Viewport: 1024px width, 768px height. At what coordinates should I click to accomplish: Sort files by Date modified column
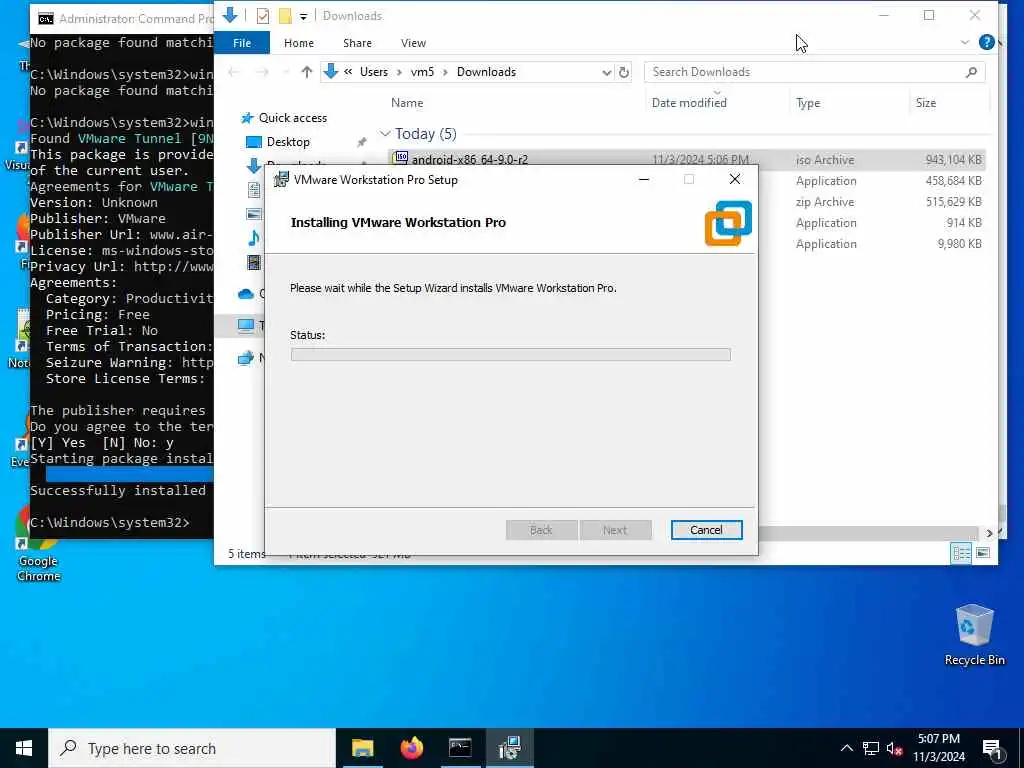tap(689, 103)
